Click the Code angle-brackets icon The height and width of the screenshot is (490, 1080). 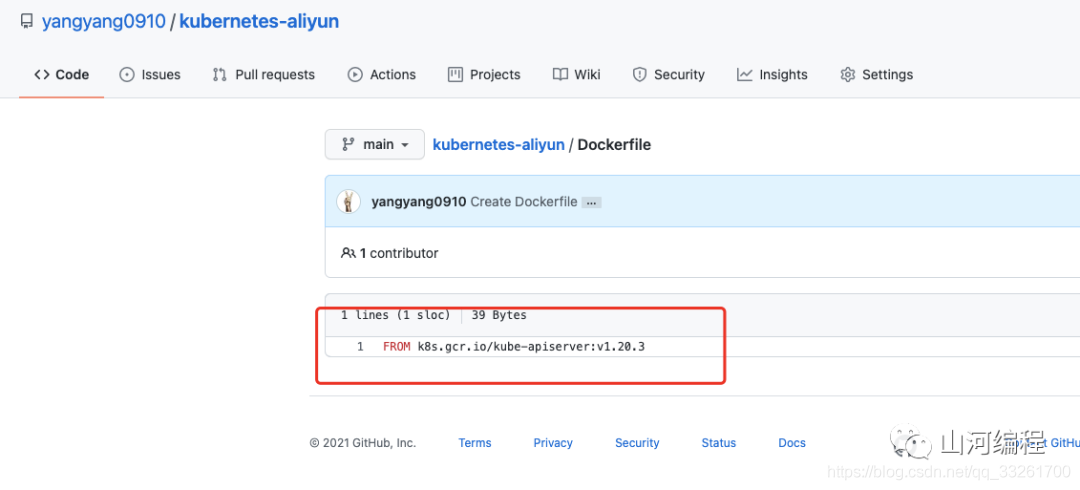point(42,74)
